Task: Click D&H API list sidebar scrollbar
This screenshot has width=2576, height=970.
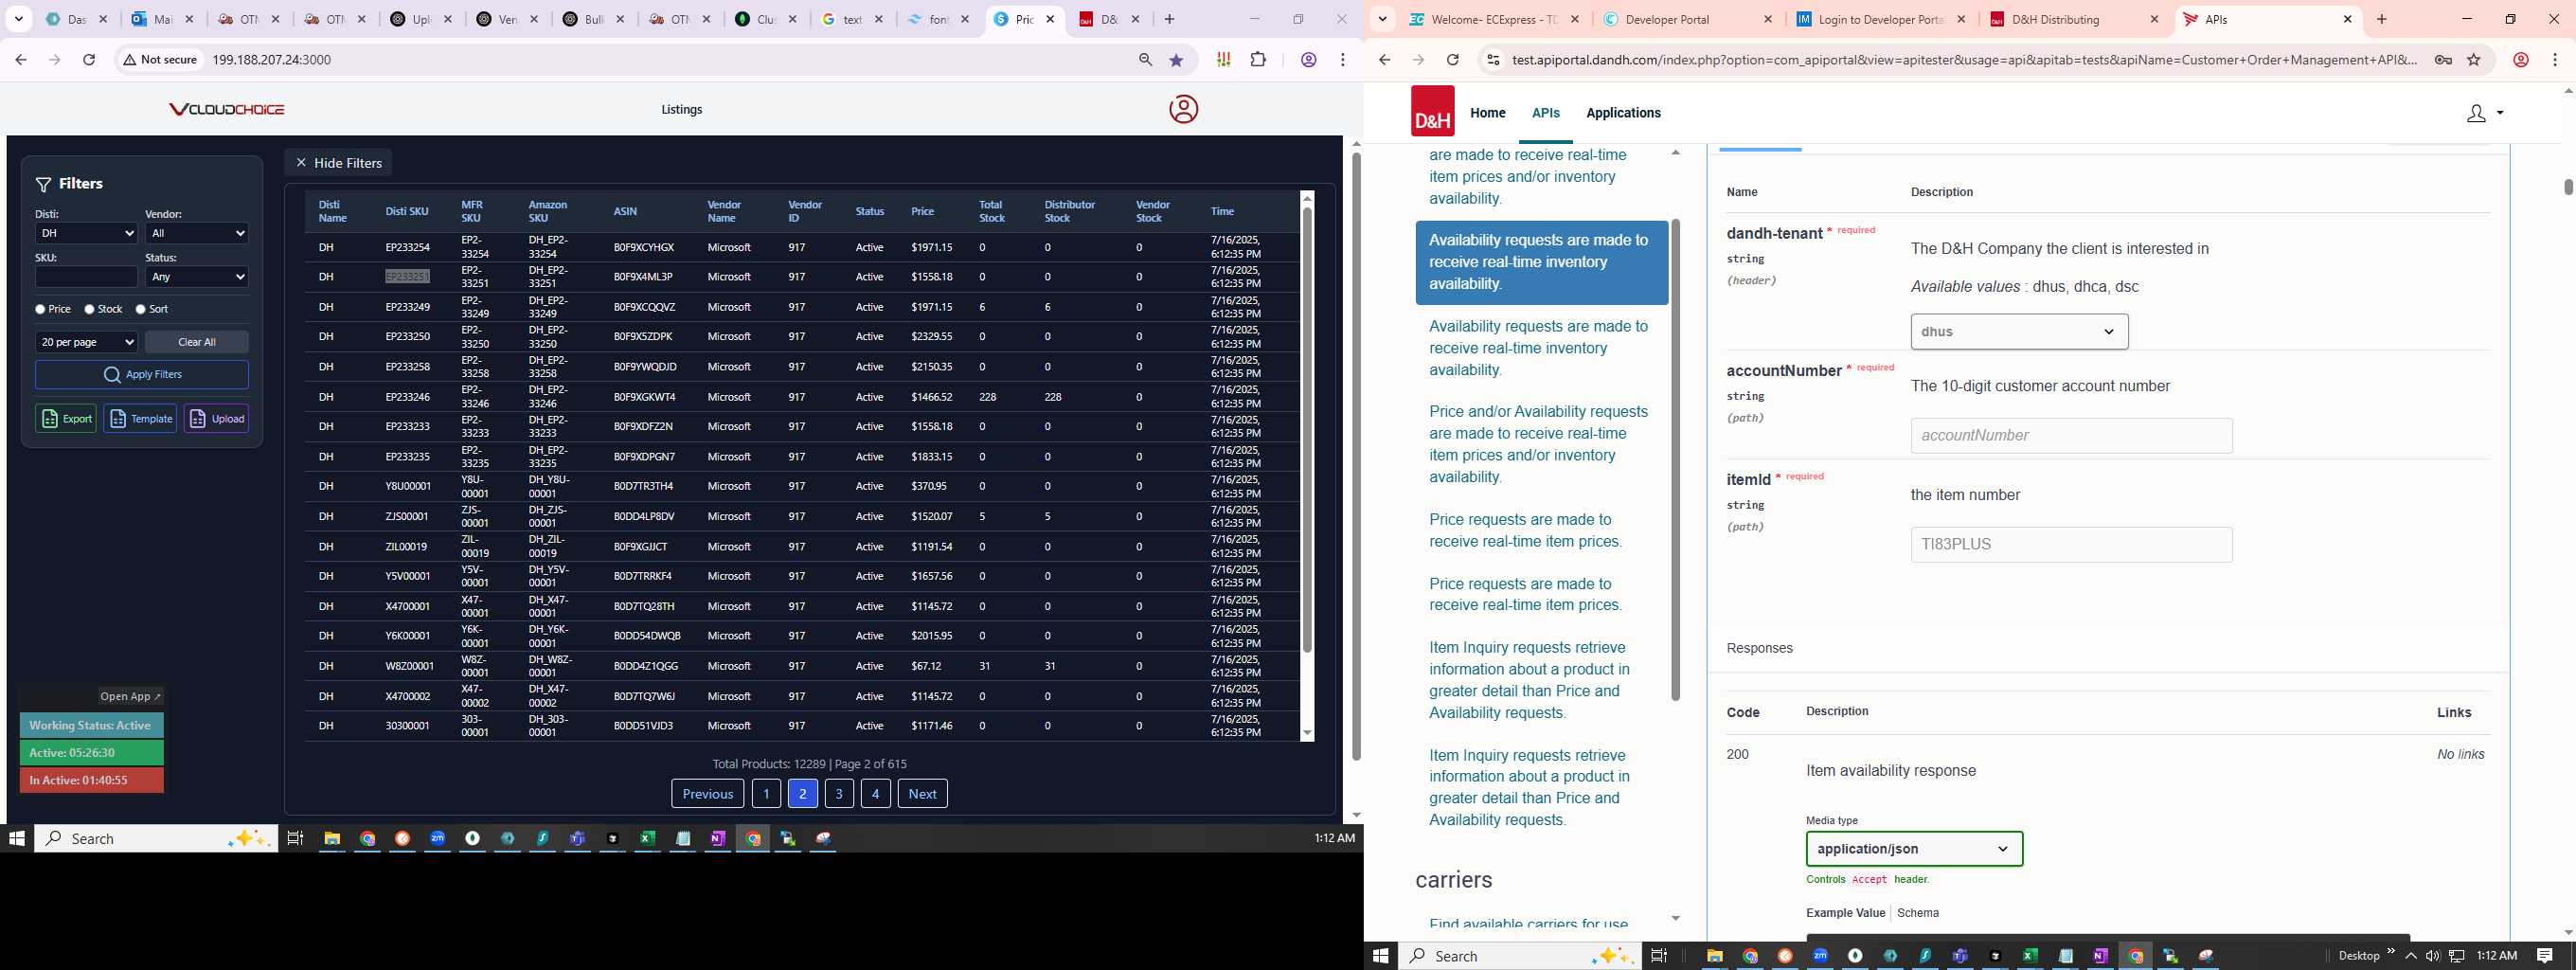Action: (1676, 460)
